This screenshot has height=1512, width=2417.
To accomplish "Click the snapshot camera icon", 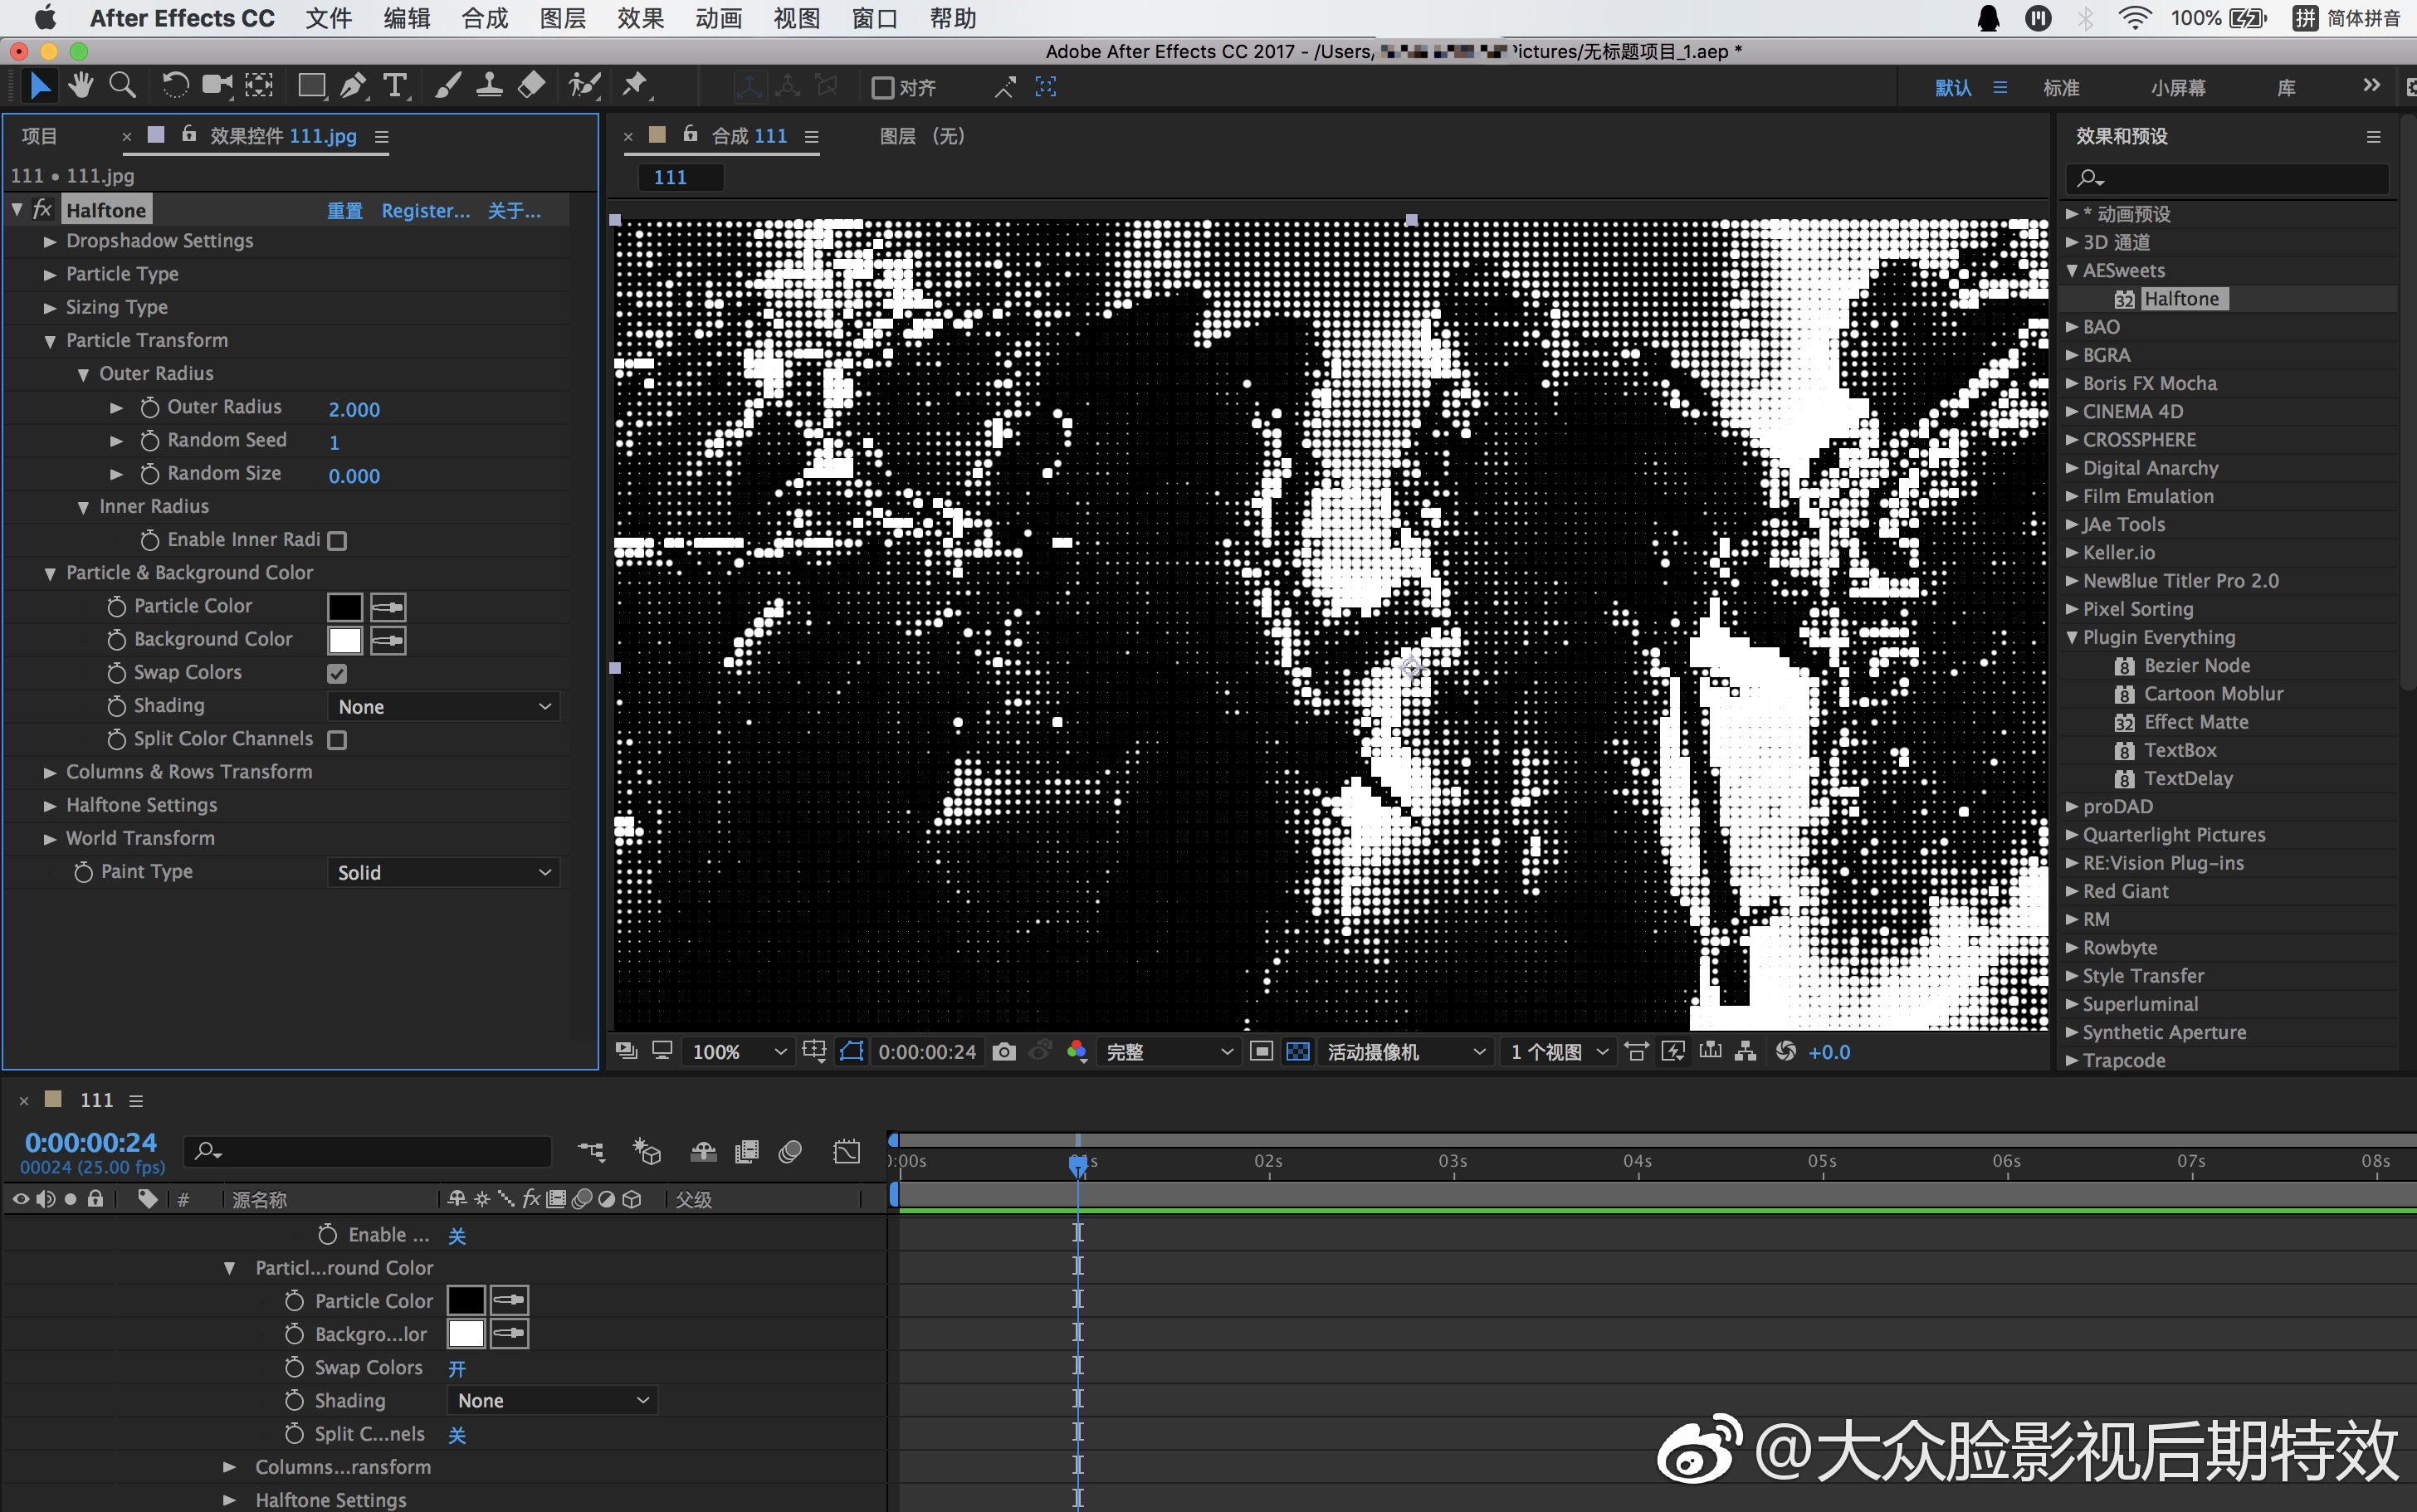I will [x=1004, y=1051].
